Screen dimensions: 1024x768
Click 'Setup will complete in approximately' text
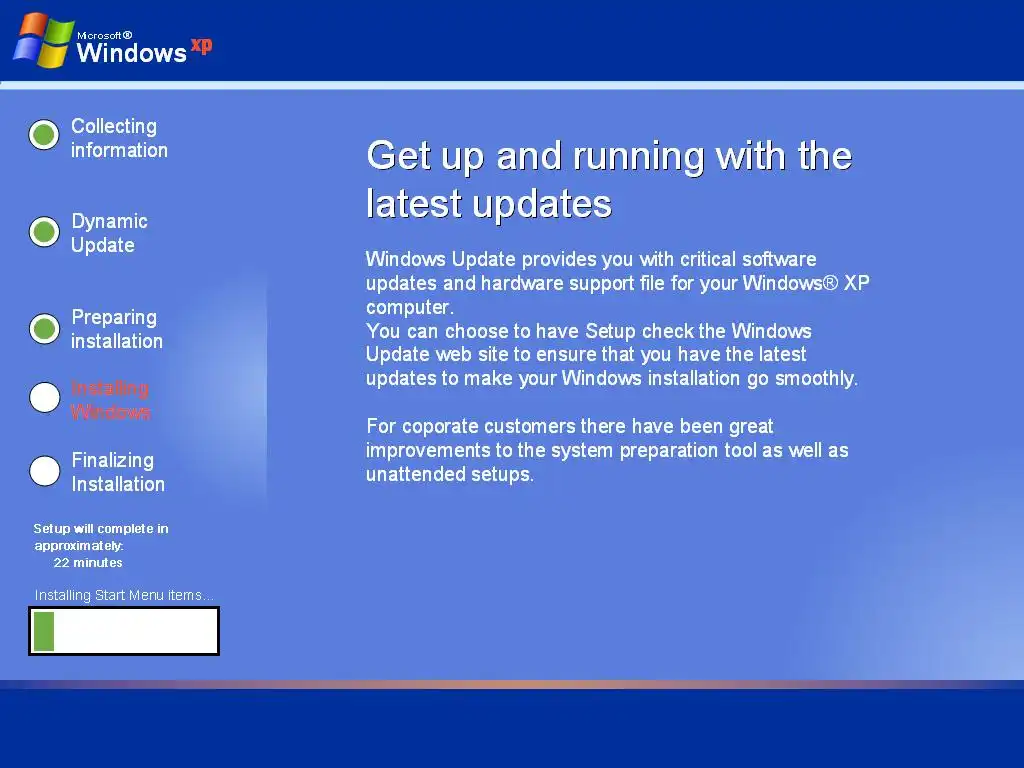coord(101,537)
